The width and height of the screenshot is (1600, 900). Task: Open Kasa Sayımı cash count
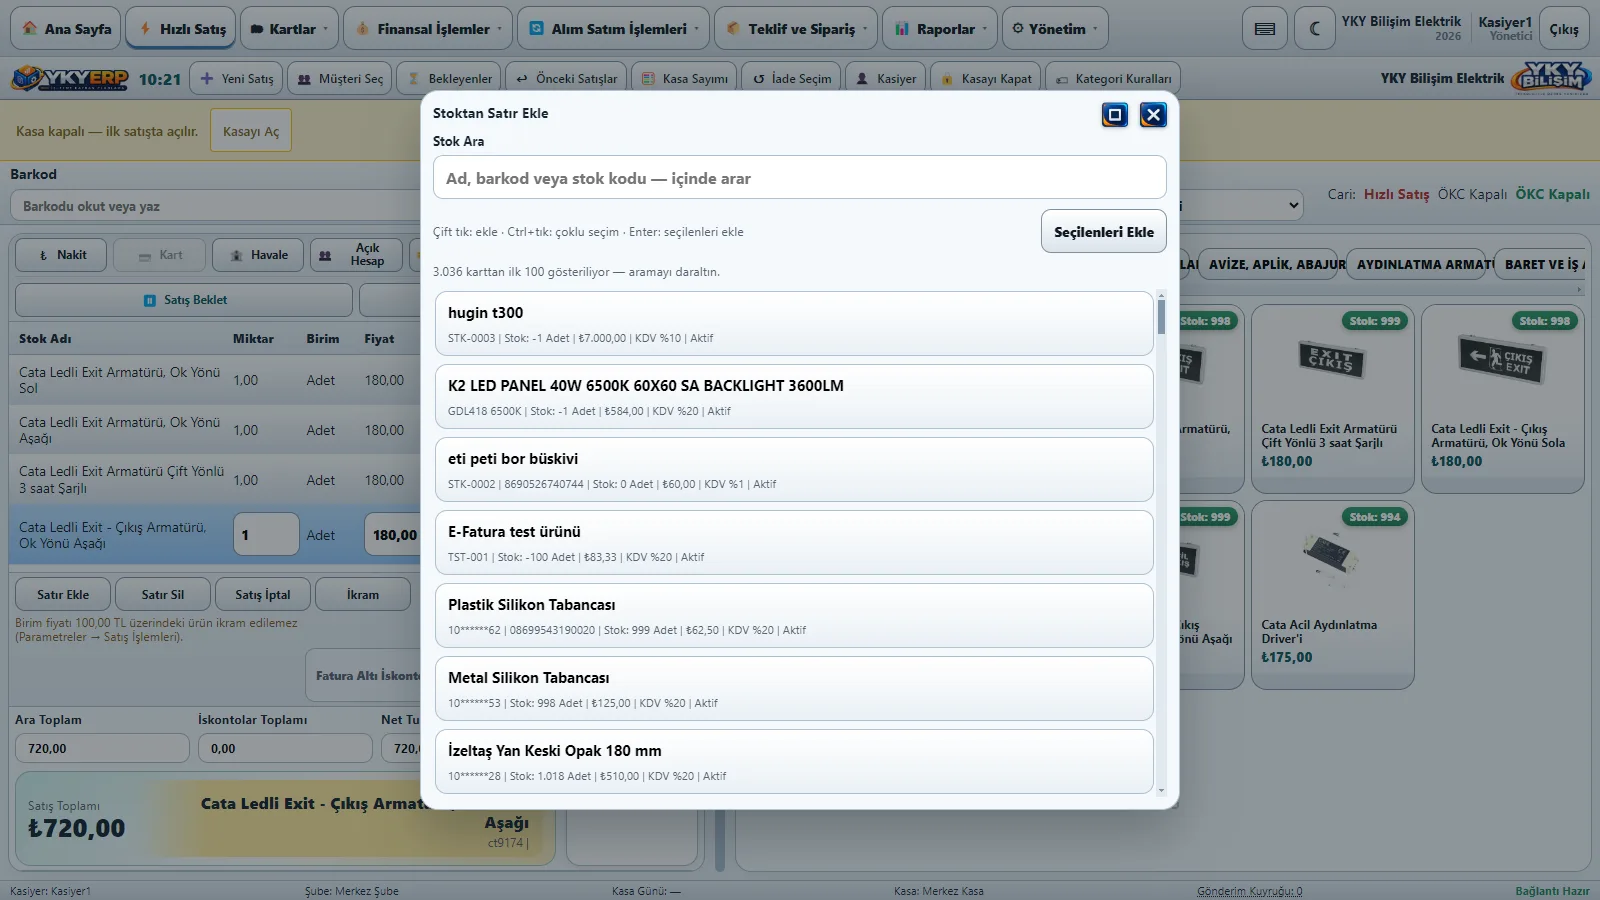point(685,78)
